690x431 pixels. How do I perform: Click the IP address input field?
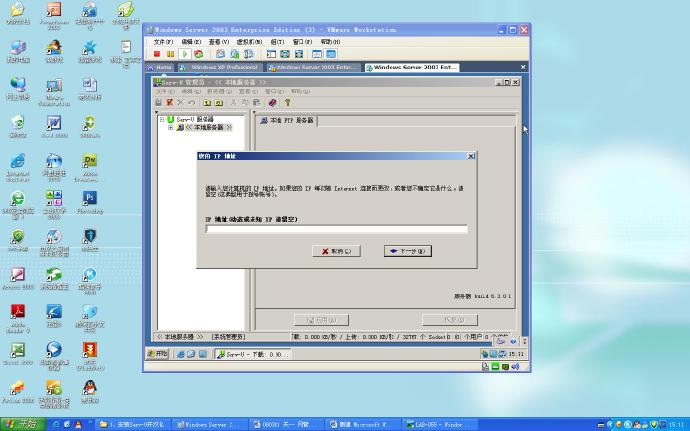pos(337,229)
